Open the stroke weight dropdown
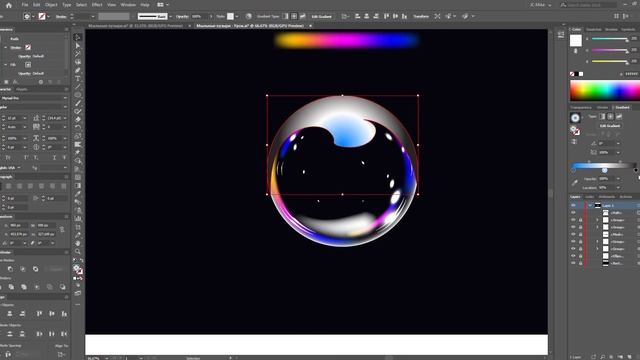The width and height of the screenshot is (640, 360). point(93,17)
